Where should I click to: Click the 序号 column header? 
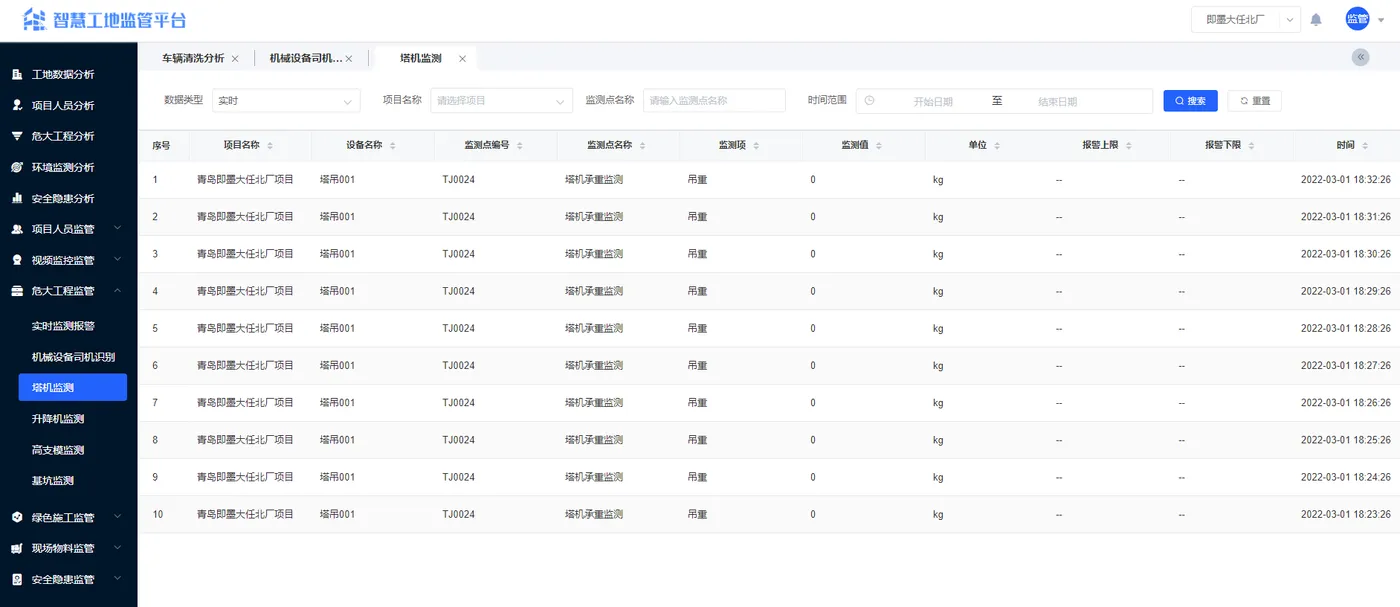click(x=161, y=146)
